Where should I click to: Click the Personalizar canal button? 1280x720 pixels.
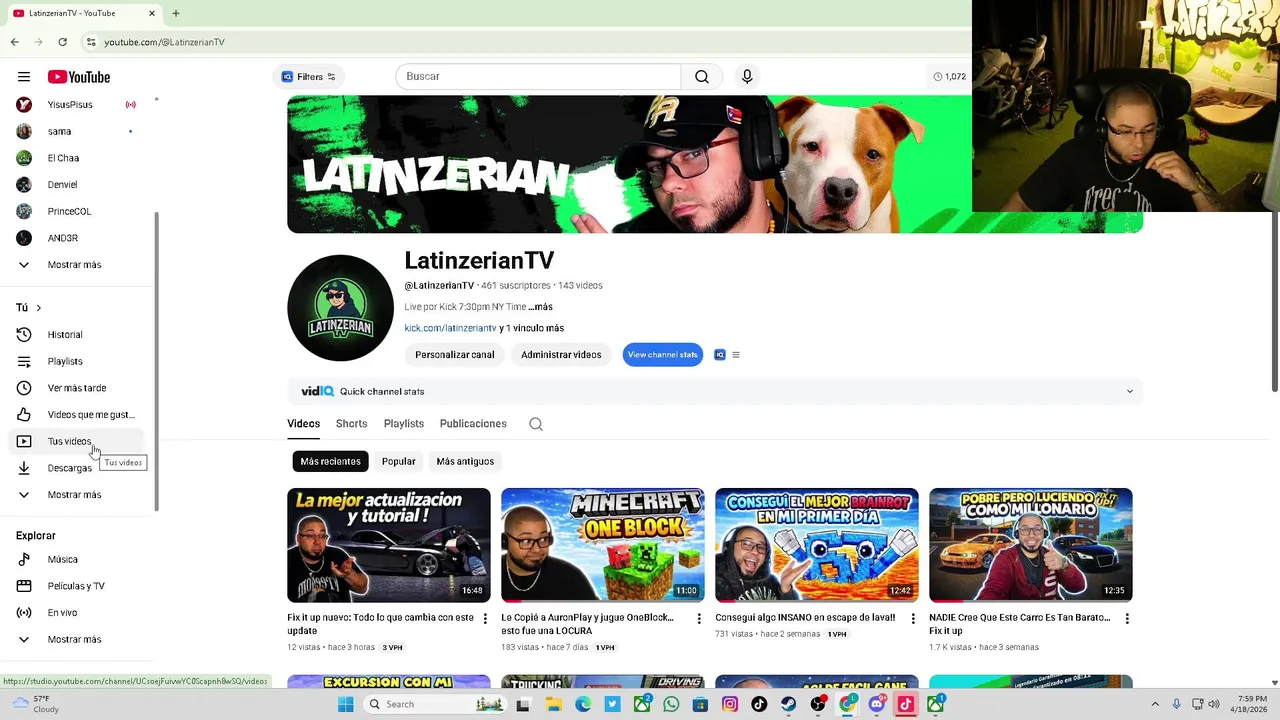click(455, 355)
